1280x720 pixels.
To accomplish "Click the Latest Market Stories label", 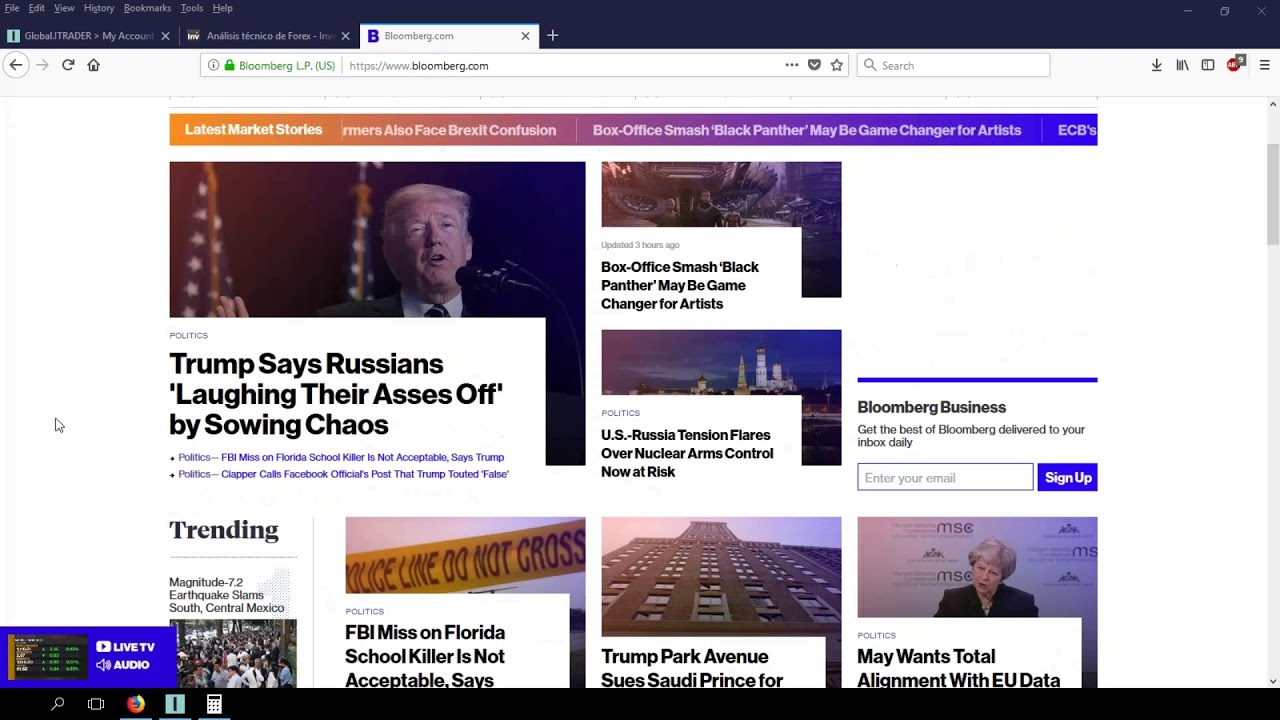I will tap(253, 130).
